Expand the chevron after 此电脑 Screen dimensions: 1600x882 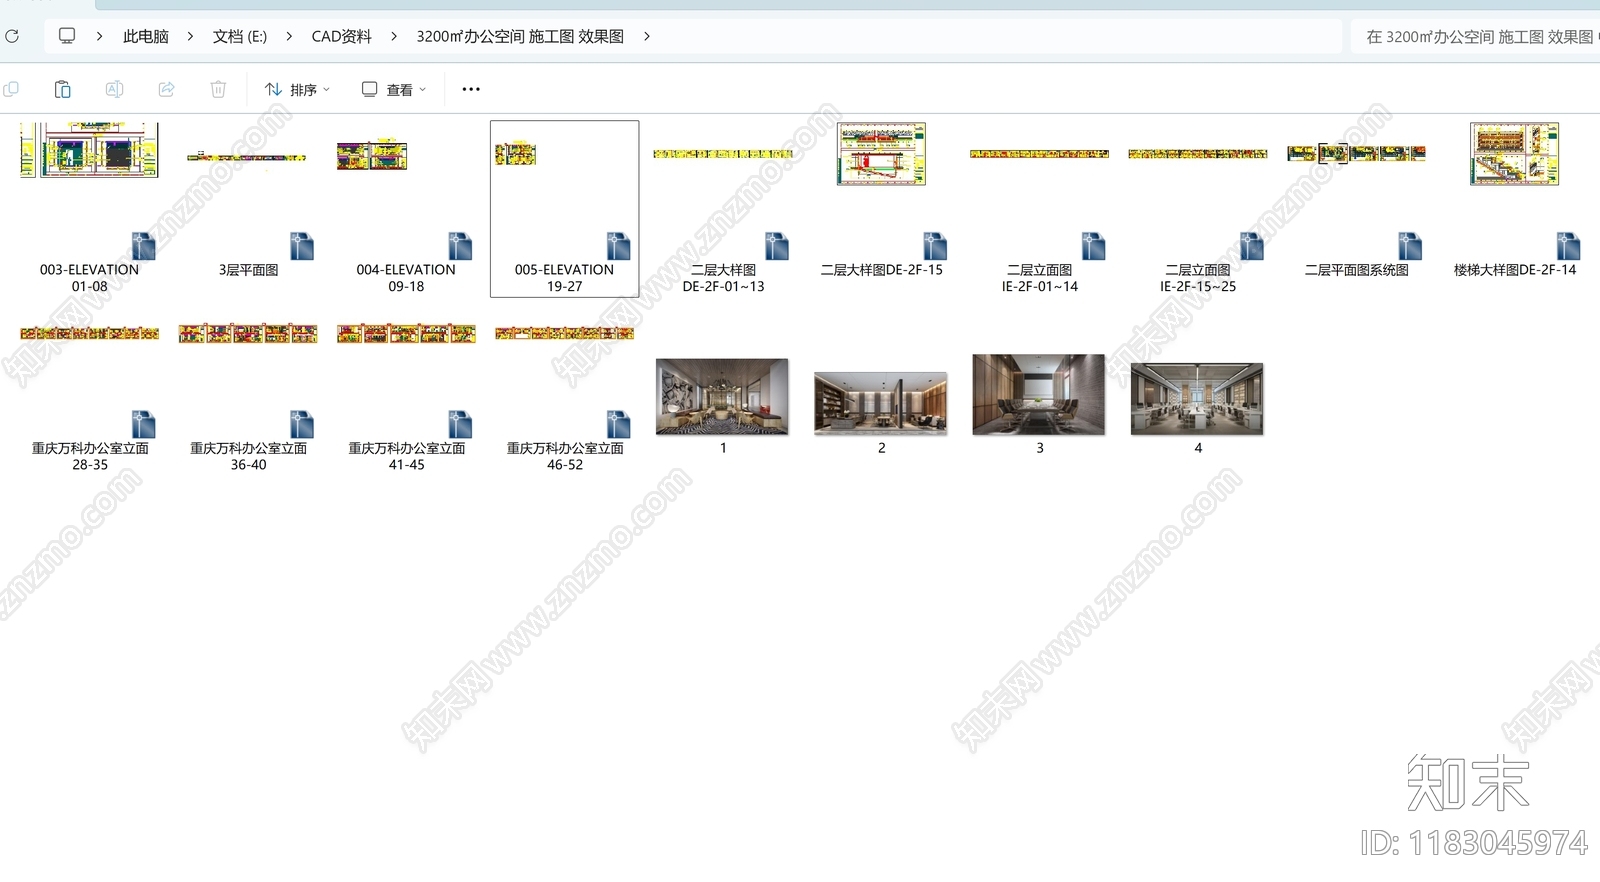tap(190, 36)
